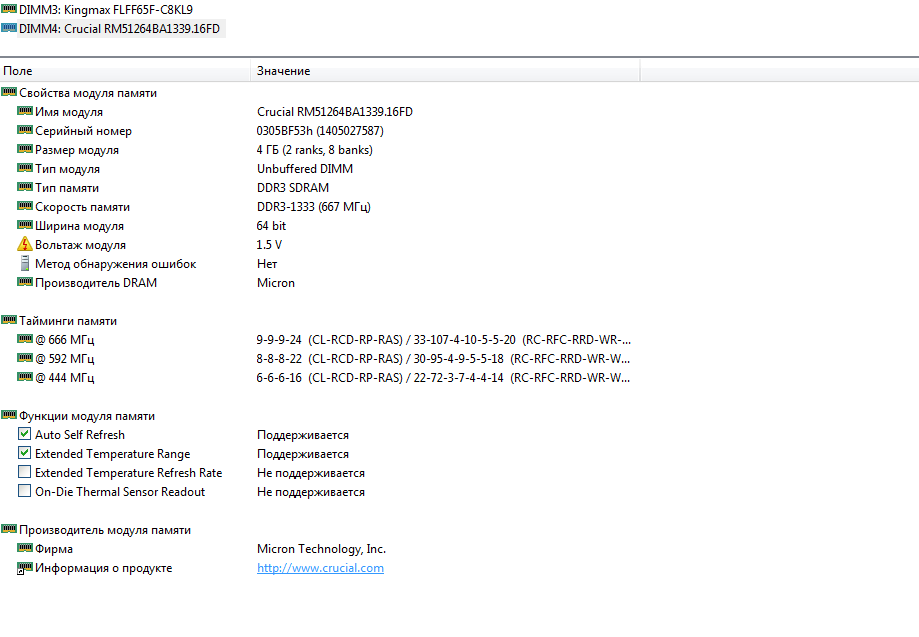Select the Unbuffered DIMM value
This screenshot has width=919, height=637.
tap(305, 169)
